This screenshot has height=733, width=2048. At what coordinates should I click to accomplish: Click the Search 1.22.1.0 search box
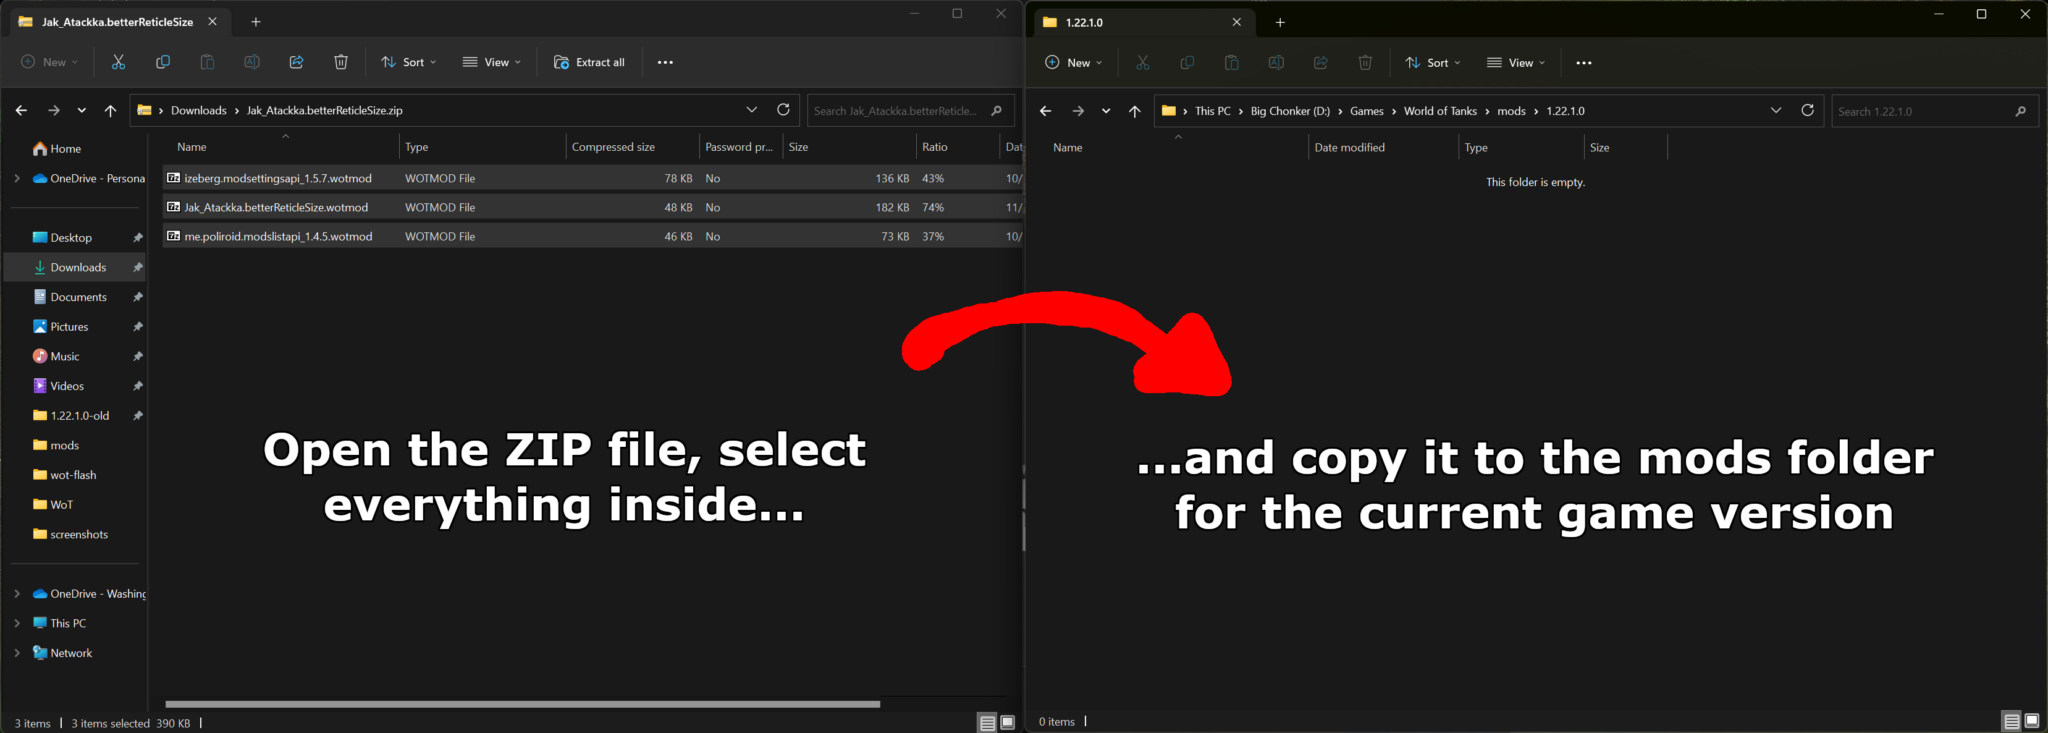(x=1922, y=111)
